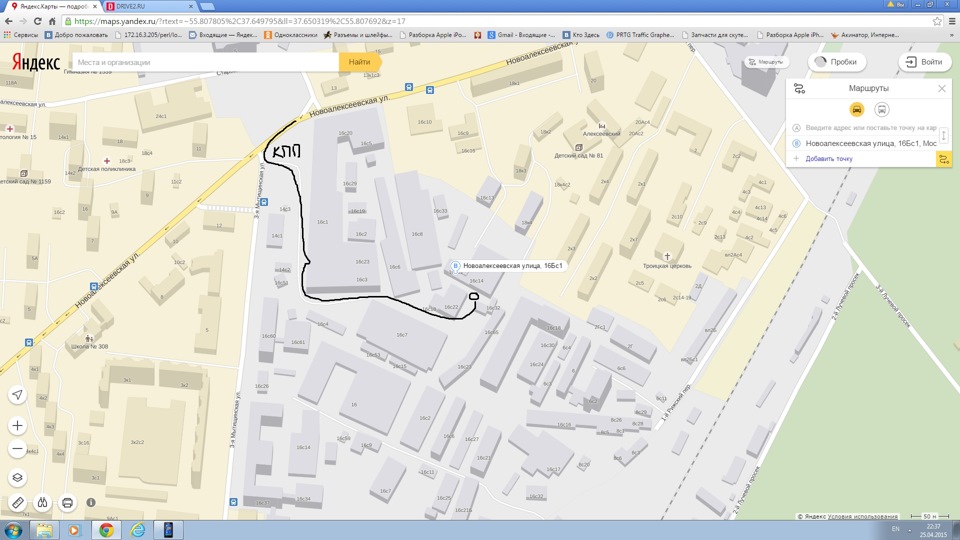Click the Chrome back arrow
This screenshot has width=960, height=540.
pyautogui.click(x=9, y=21)
